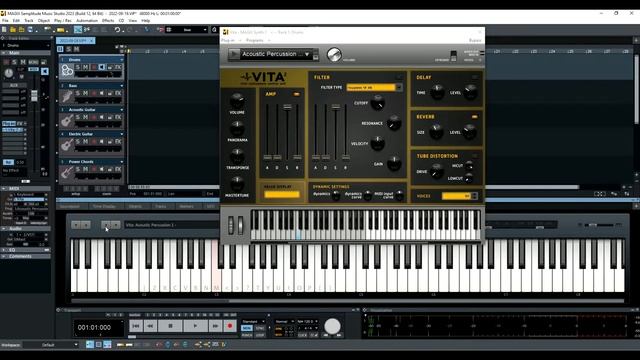
Task: Click the selected mouse mode tool icon
Action: (78, 29)
